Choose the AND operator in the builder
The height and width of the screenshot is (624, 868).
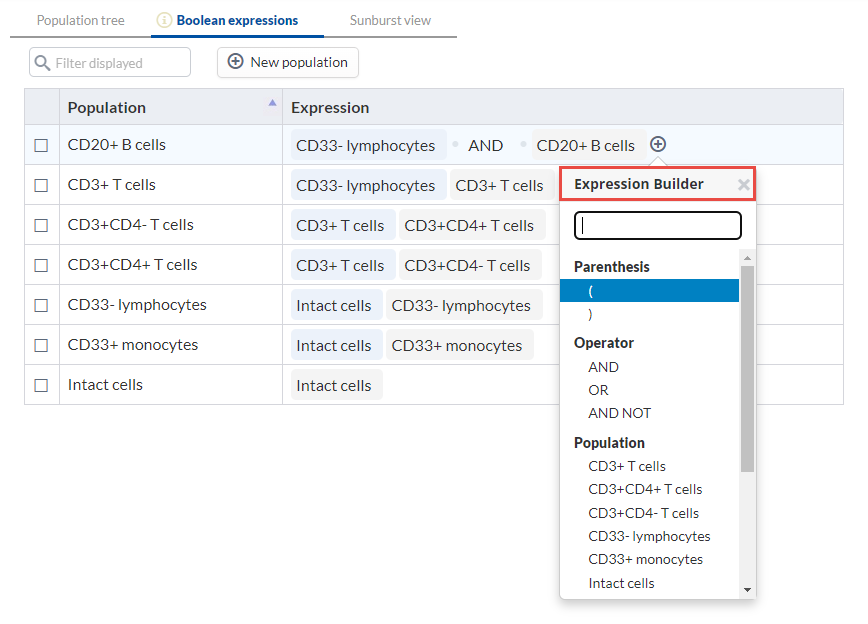(603, 367)
